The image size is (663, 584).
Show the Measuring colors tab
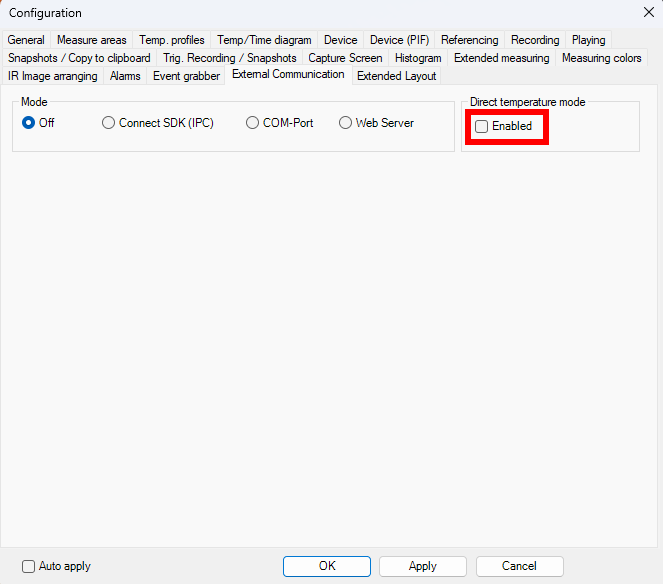(601, 58)
